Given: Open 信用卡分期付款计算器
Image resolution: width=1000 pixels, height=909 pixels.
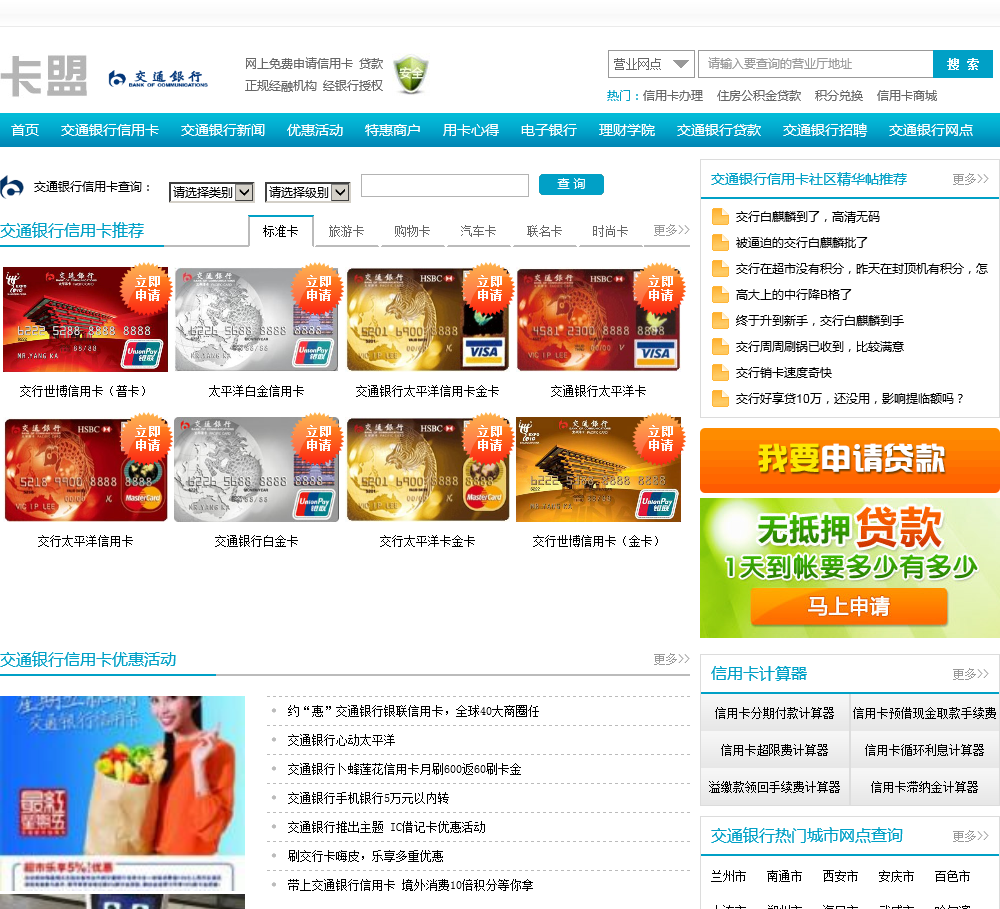Looking at the screenshot, I should (x=774, y=713).
